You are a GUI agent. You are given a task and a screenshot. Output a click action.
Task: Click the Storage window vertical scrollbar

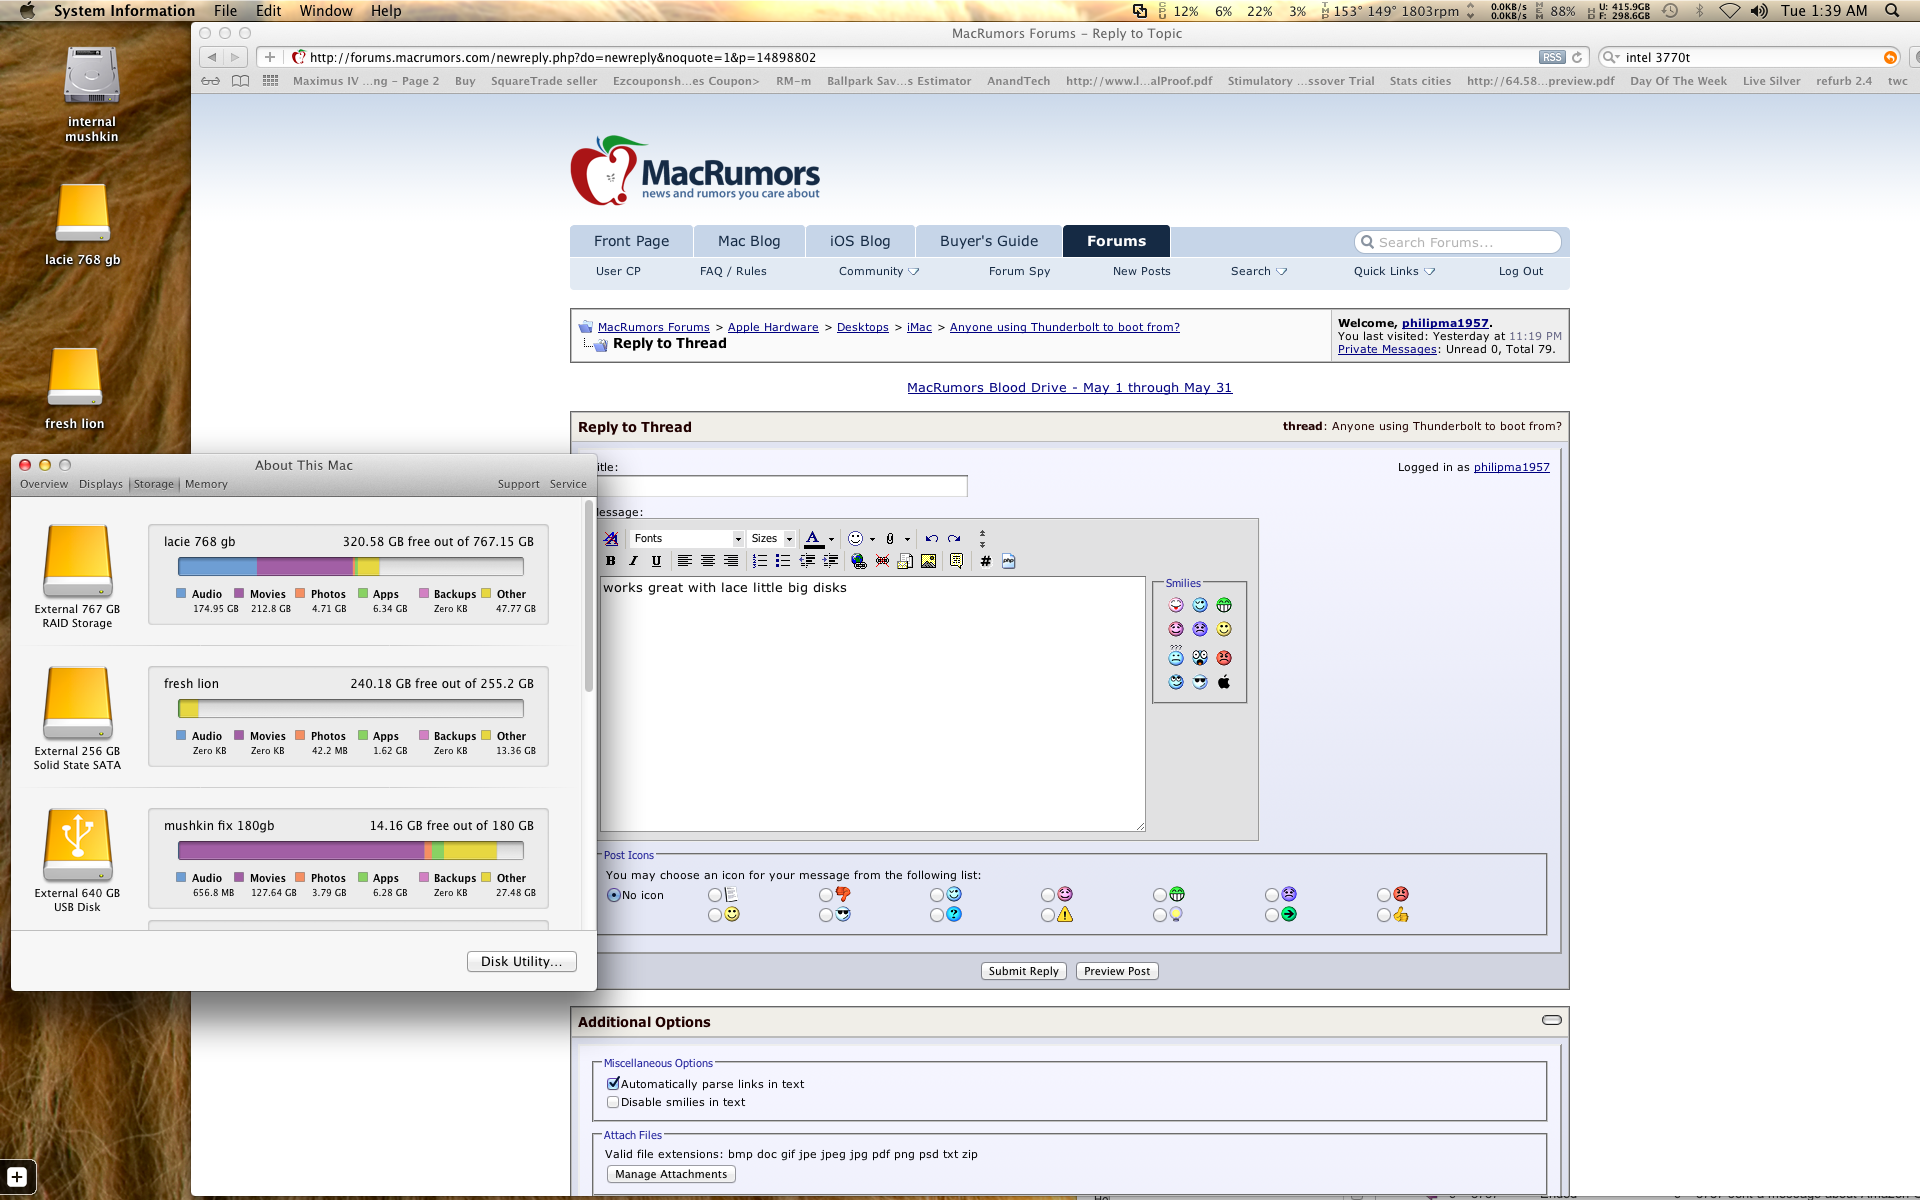click(x=588, y=597)
